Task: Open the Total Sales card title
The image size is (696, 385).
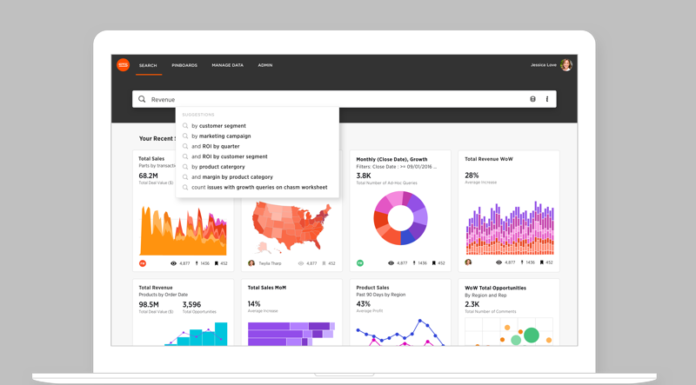Action: click(x=151, y=159)
